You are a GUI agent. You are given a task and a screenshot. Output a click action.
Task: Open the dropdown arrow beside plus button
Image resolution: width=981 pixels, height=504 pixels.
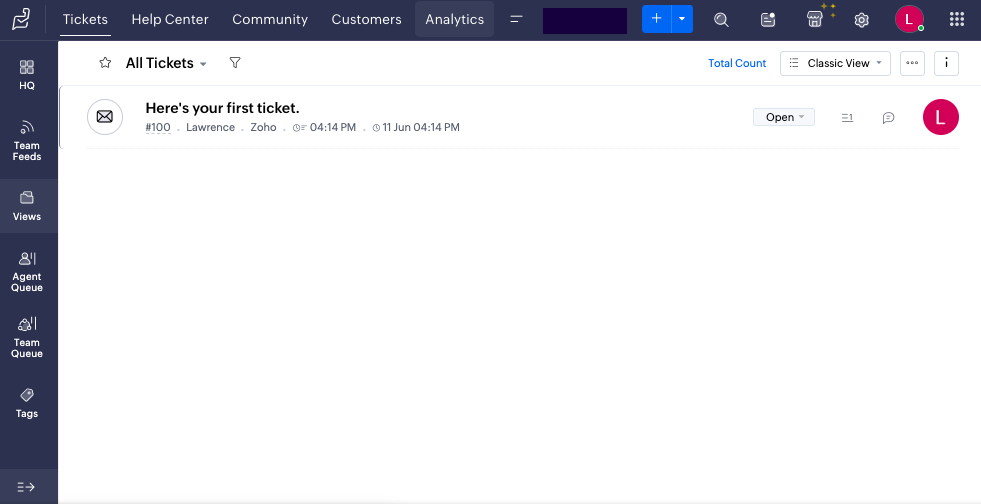click(682, 19)
